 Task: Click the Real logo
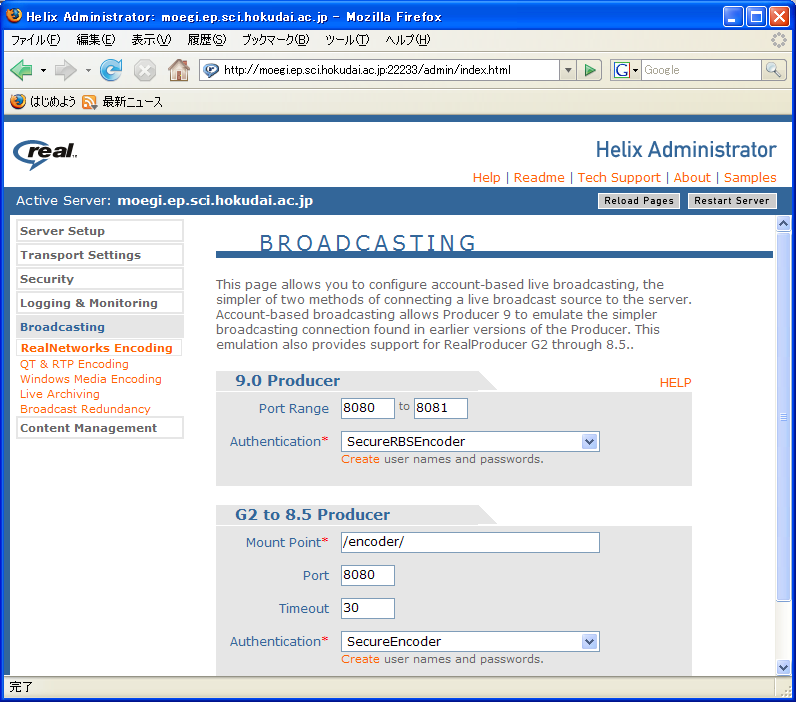[45, 154]
